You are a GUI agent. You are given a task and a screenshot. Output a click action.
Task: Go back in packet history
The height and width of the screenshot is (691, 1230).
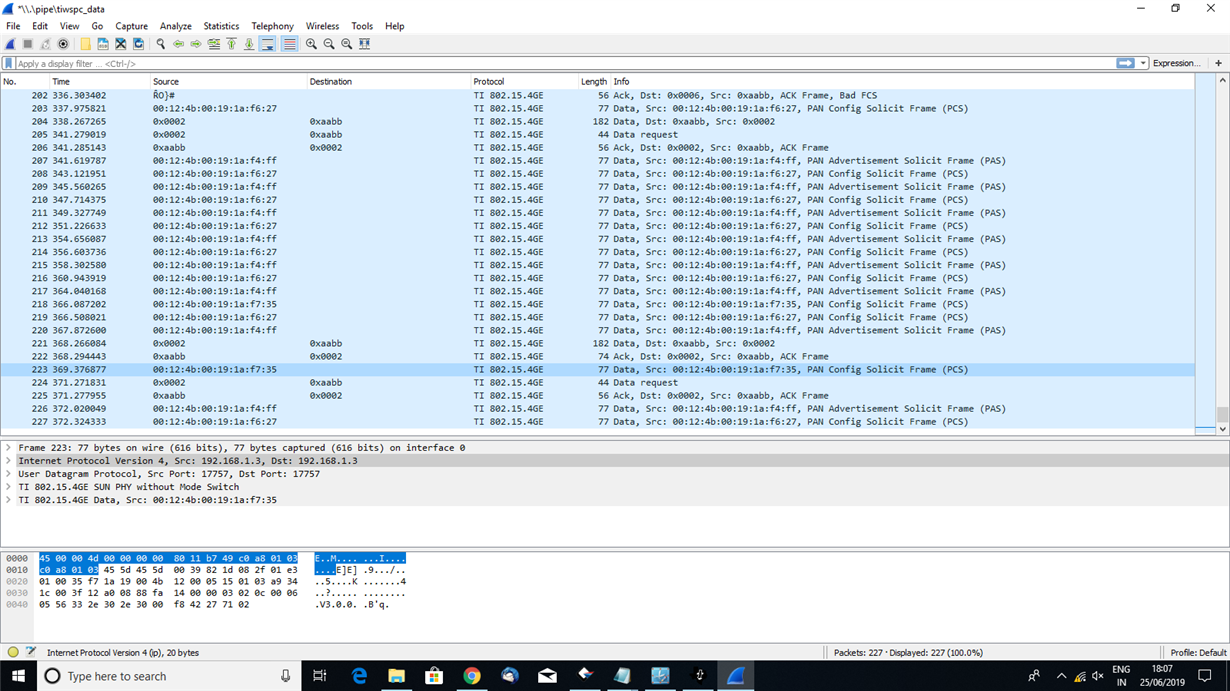click(178, 44)
